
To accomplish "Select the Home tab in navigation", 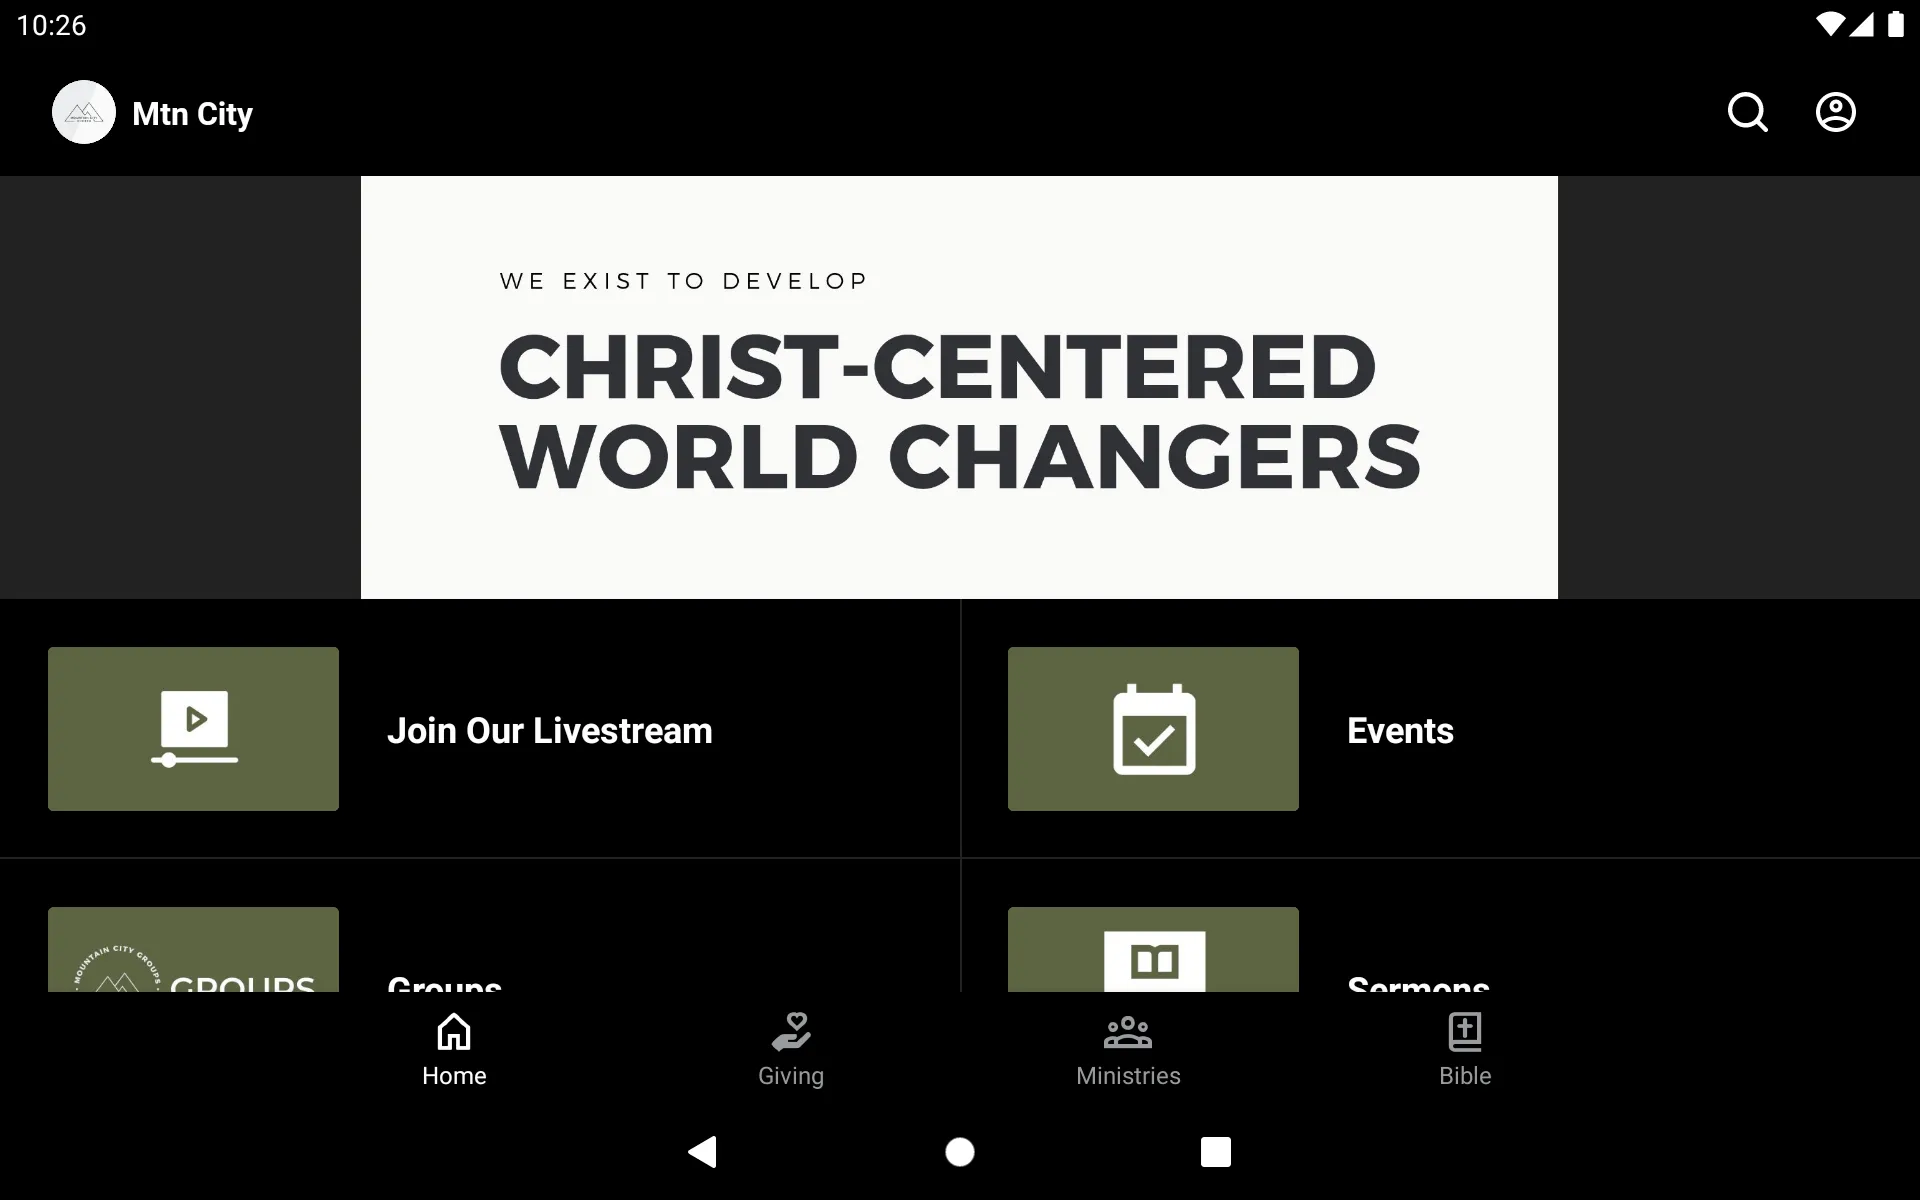I will click(453, 1048).
